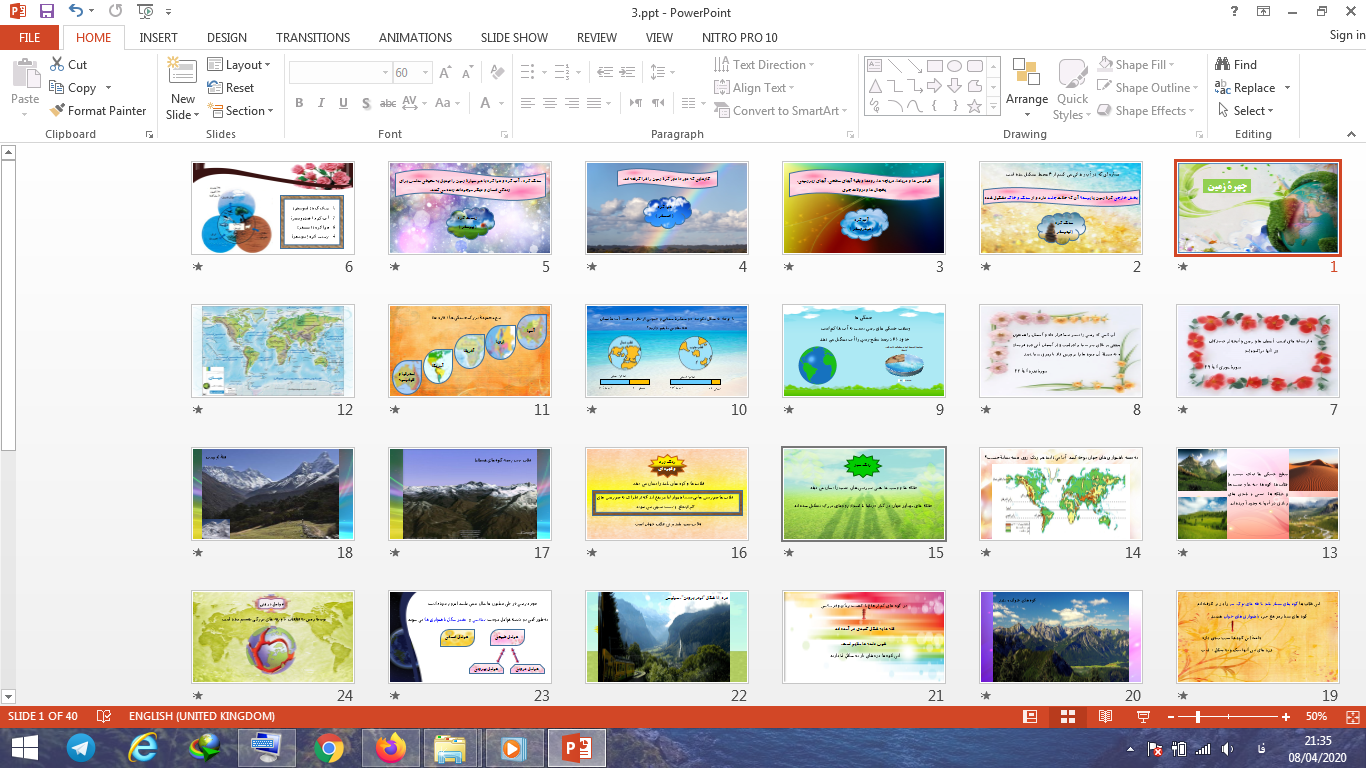1366x768 pixels.
Task: Launch Telegram from the taskbar
Action: tap(81, 747)
